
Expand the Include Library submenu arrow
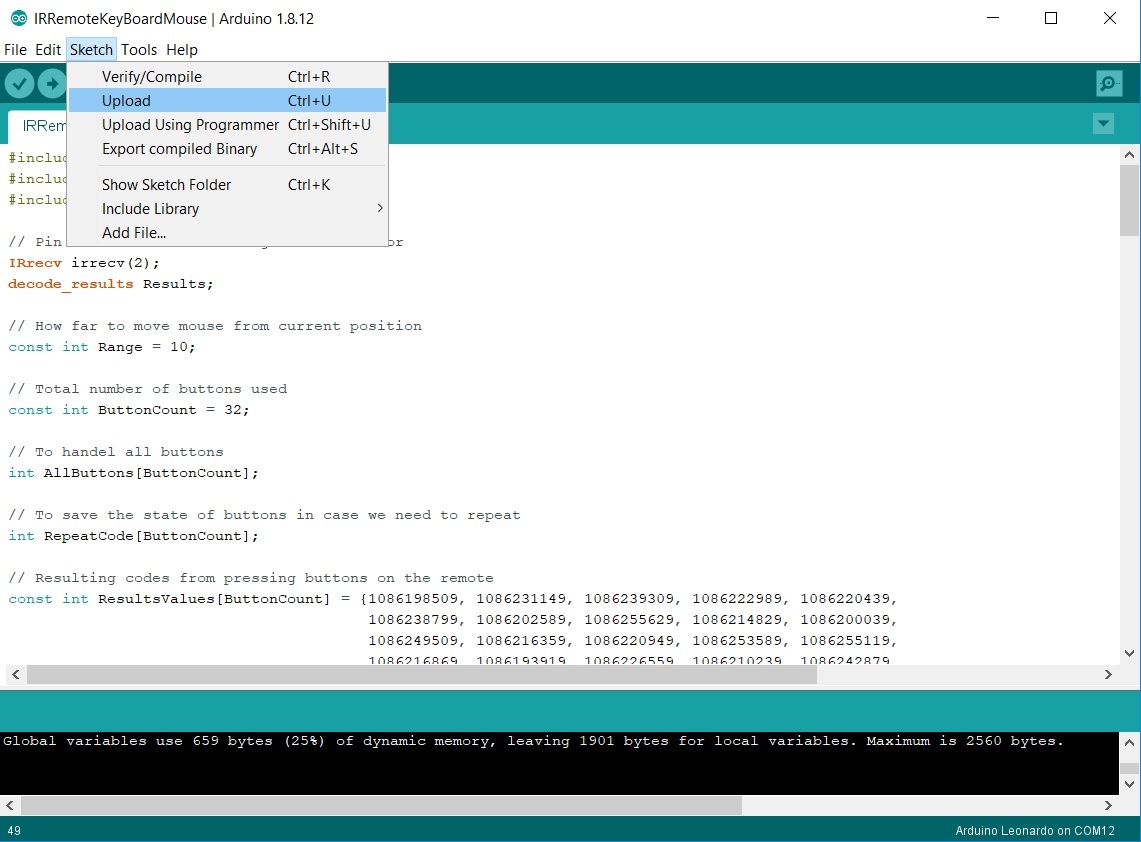pos(380,208)
